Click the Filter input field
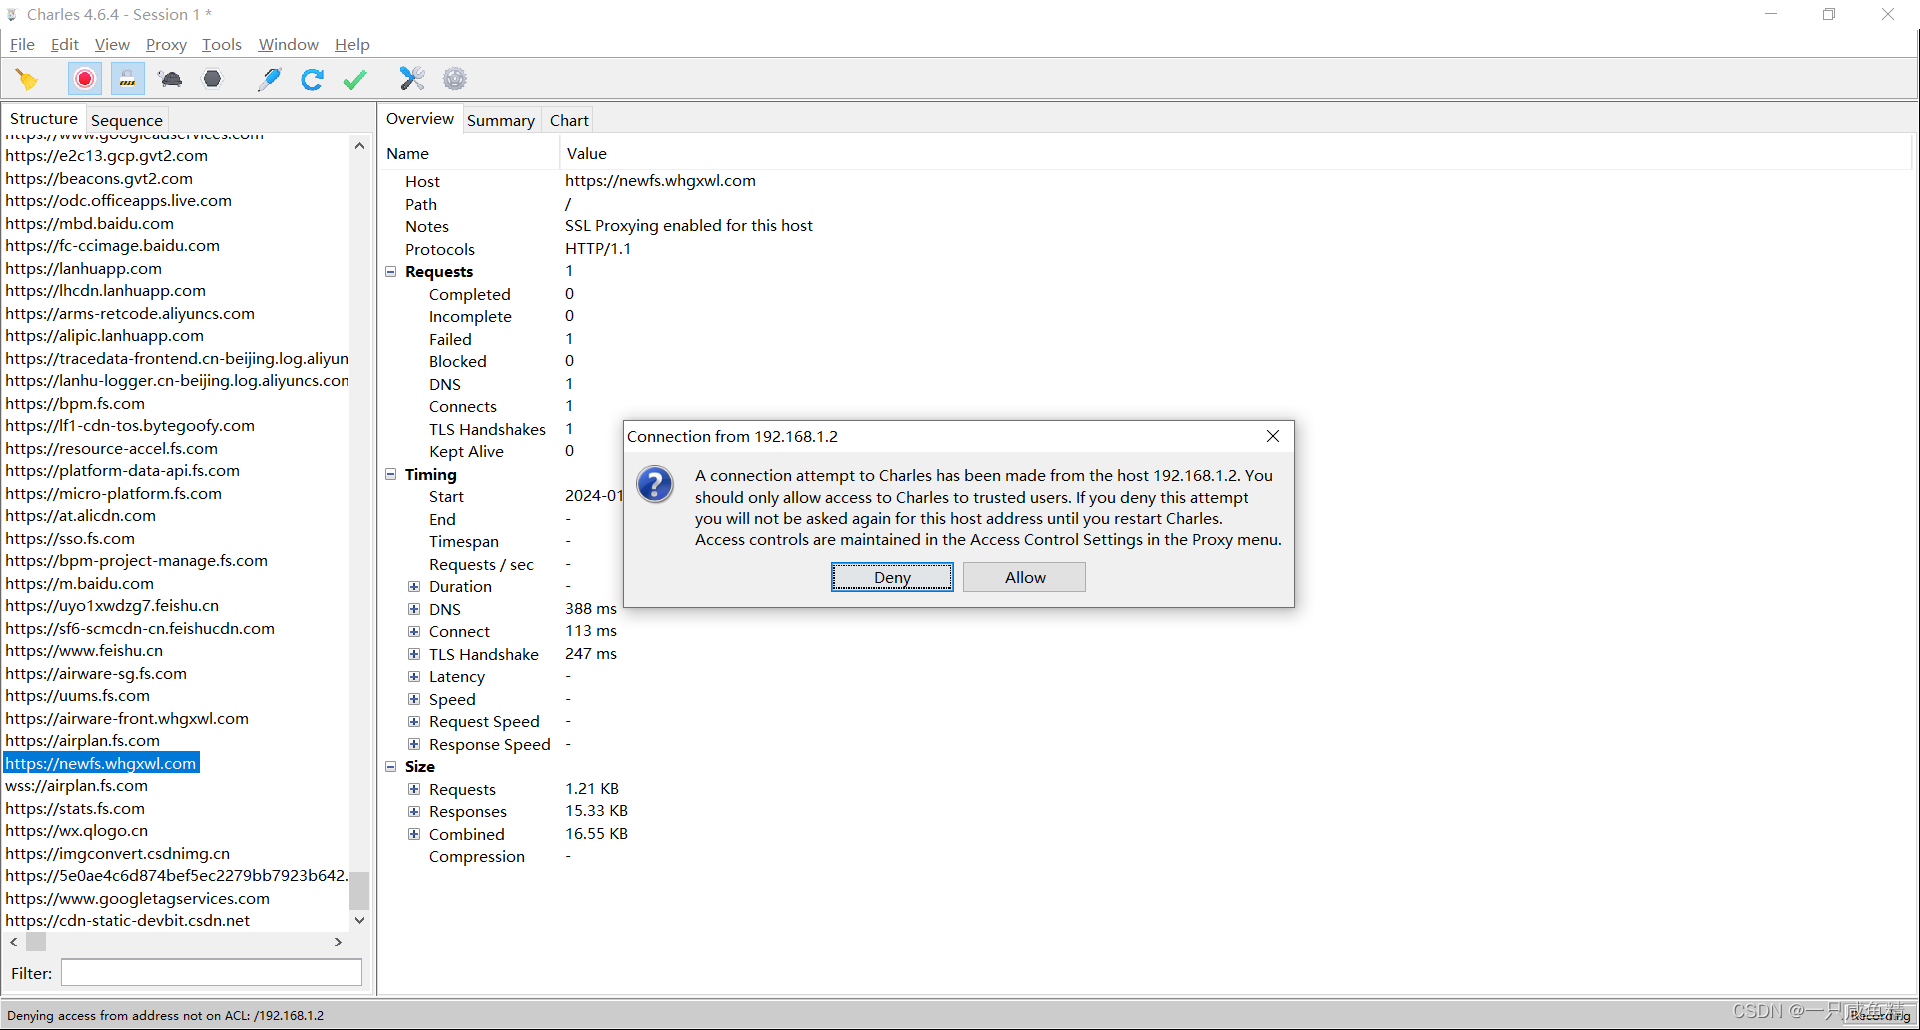The height and width of the screenshot is (1030, 1920). (x=211, y=973)
